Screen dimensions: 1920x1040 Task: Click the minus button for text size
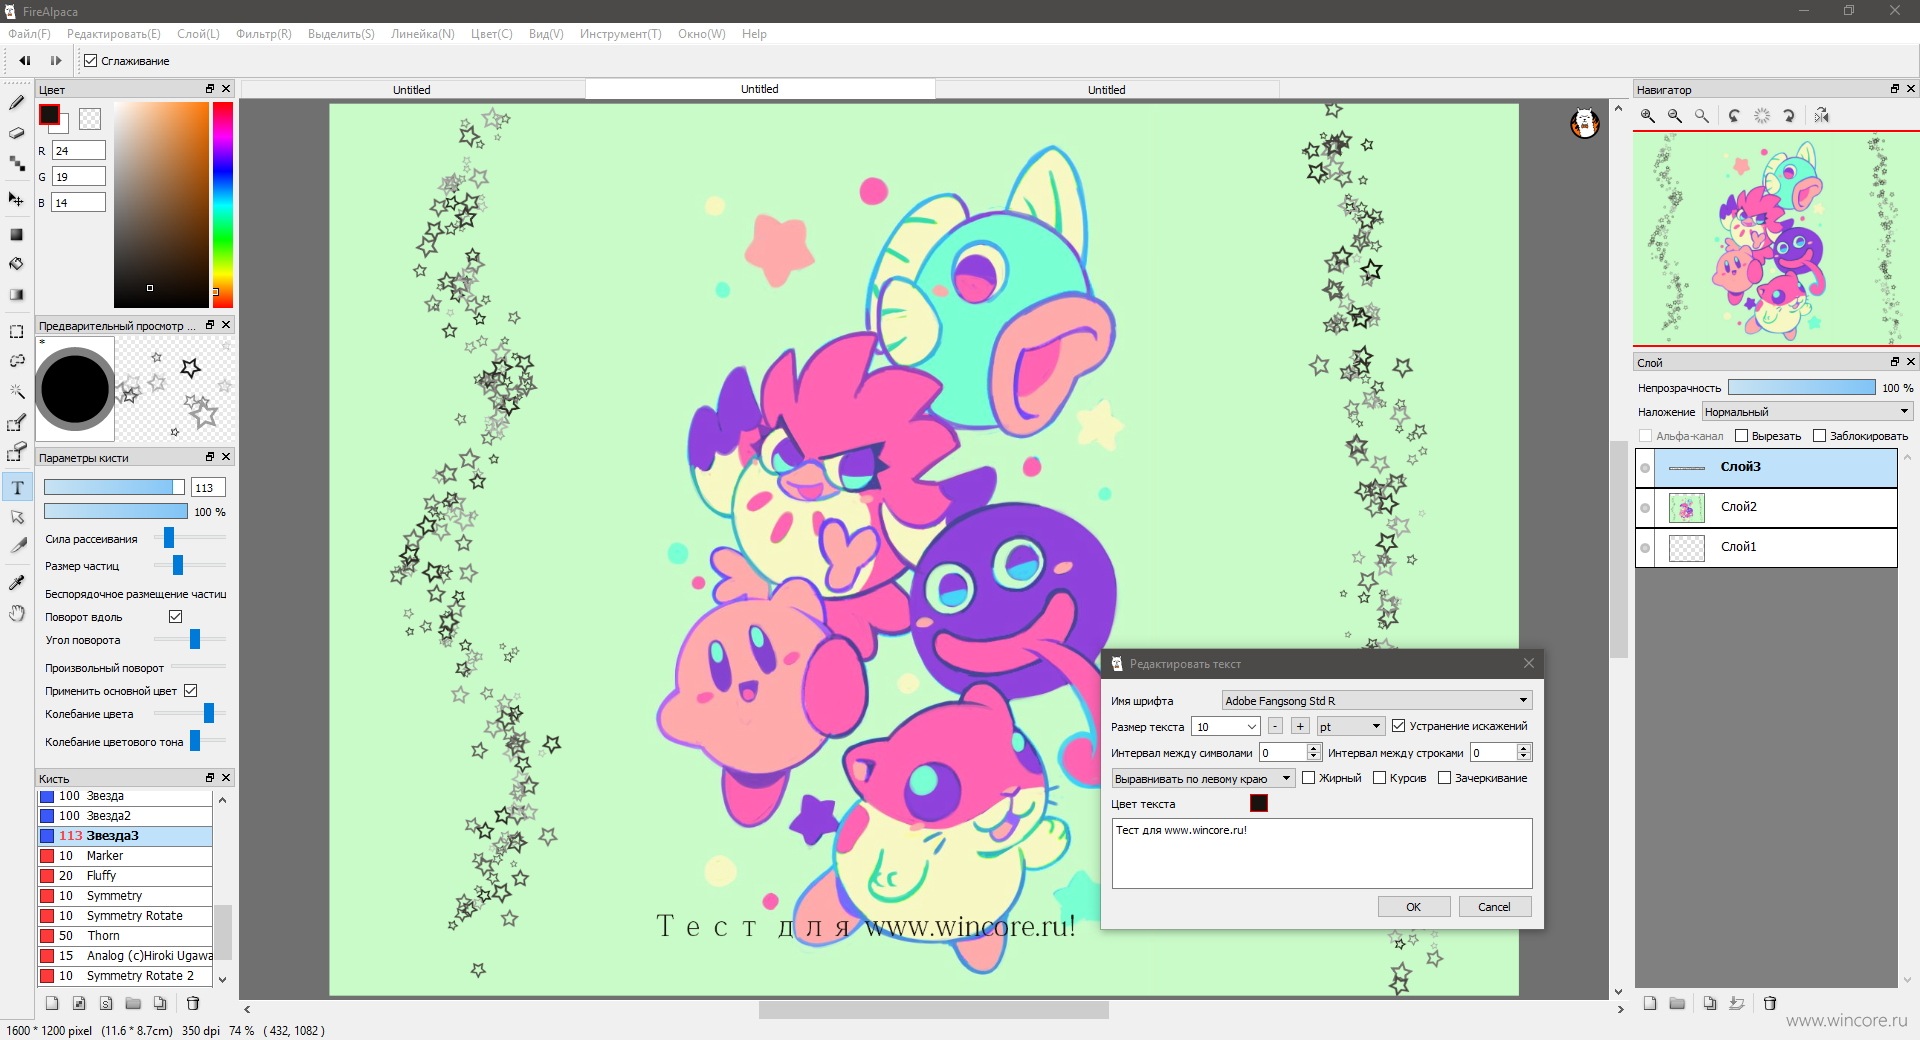pyautogui.click(x=1275, y=727)
